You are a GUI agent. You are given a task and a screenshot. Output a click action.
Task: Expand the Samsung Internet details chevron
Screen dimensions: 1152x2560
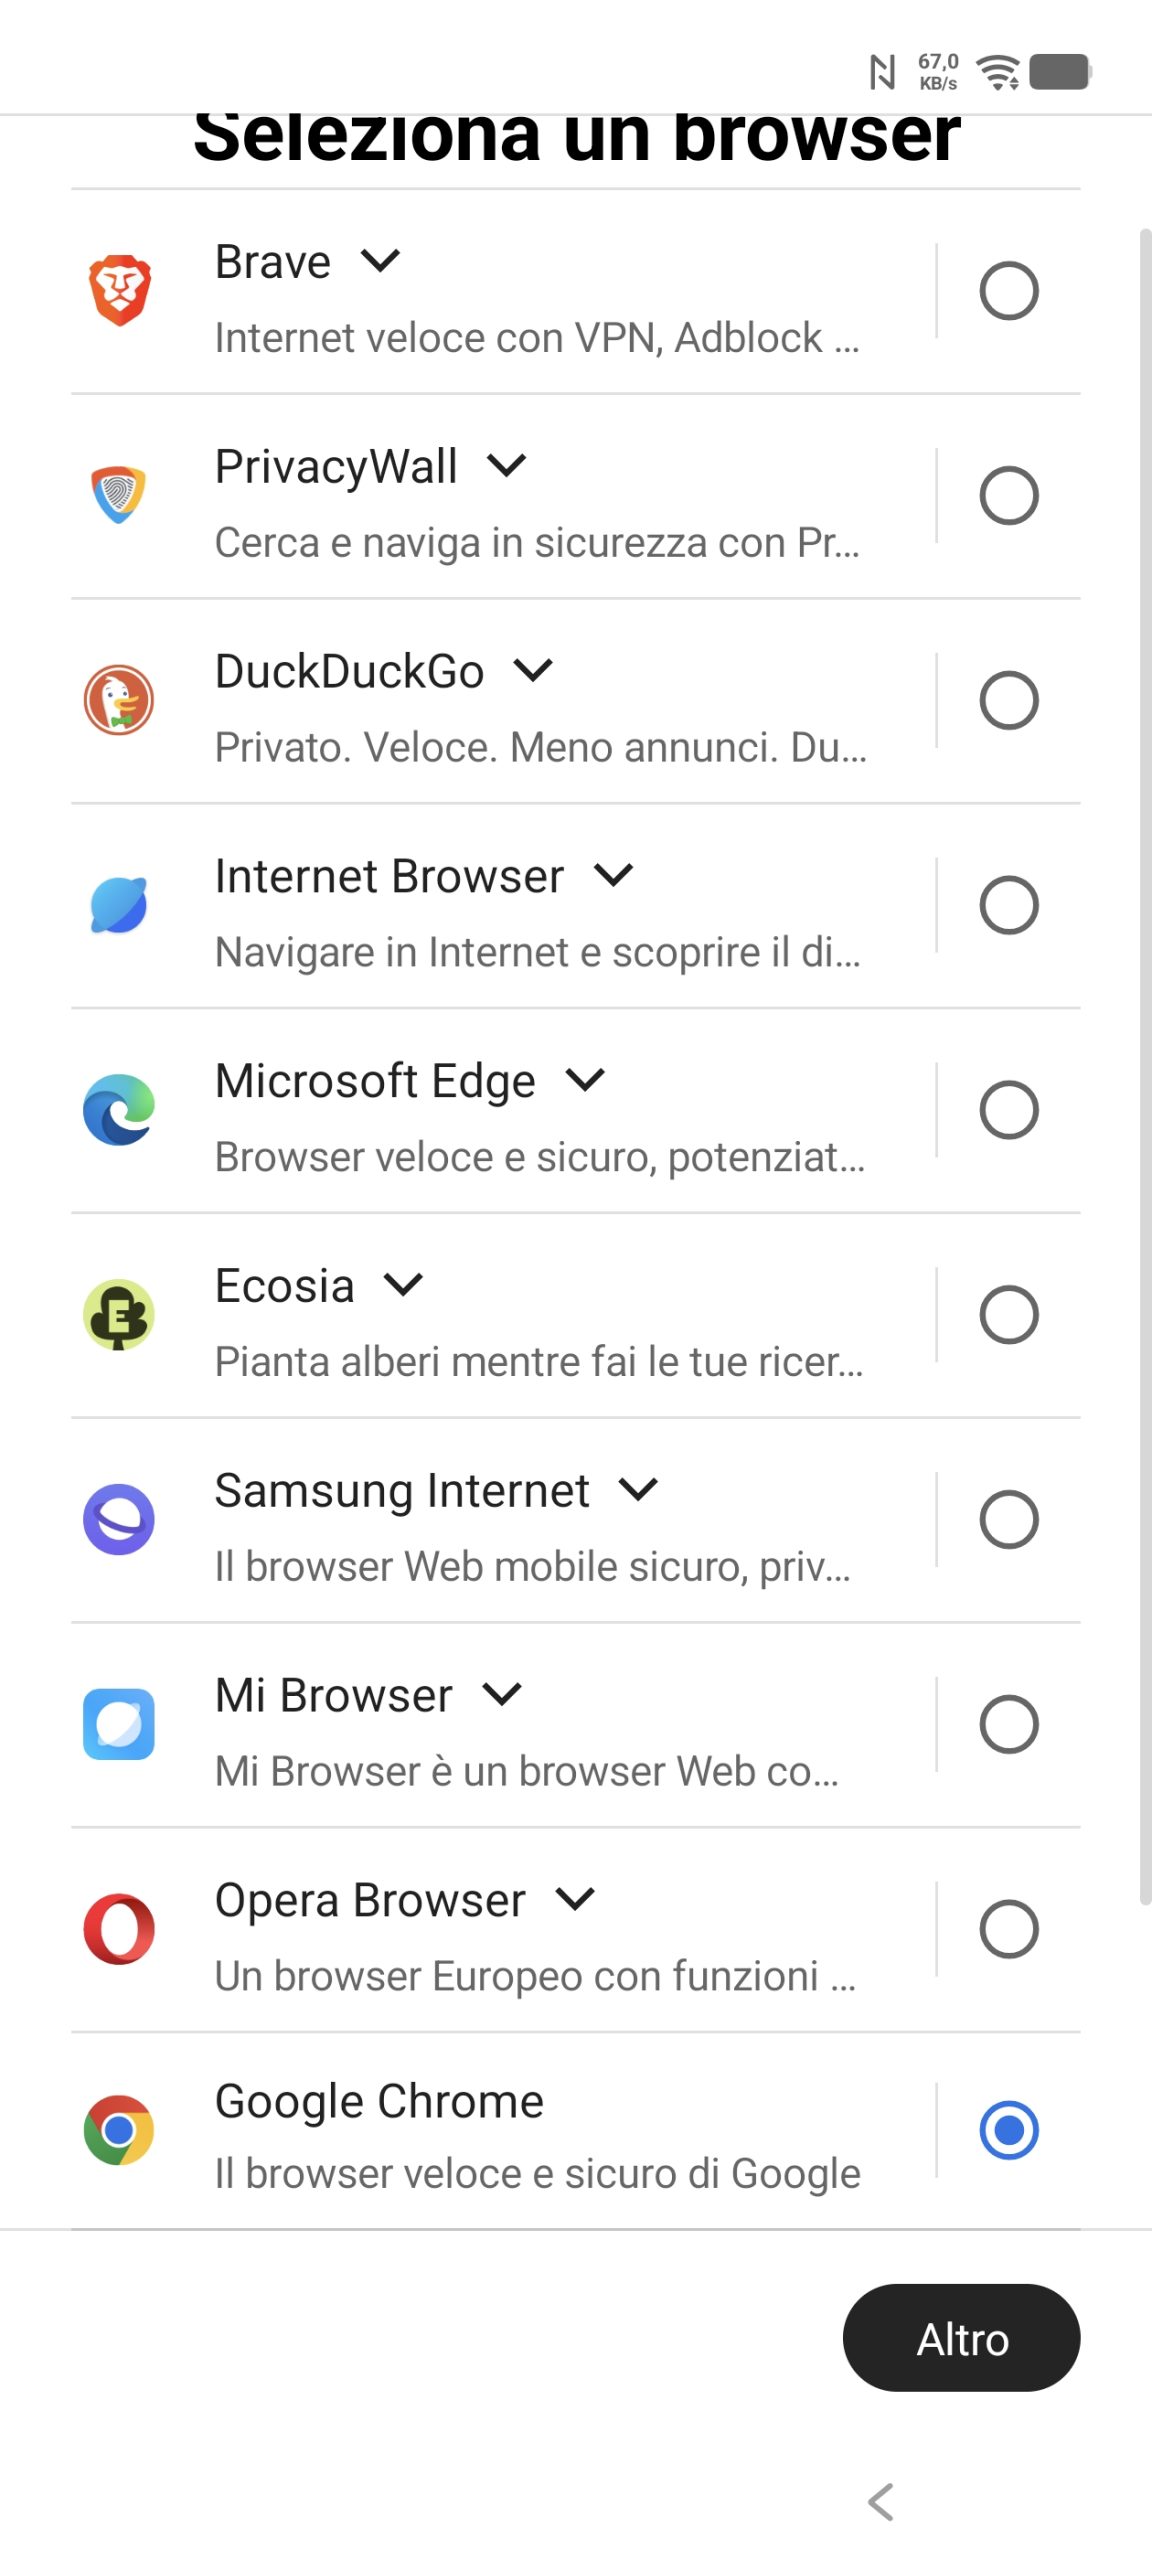[638, 1490]
